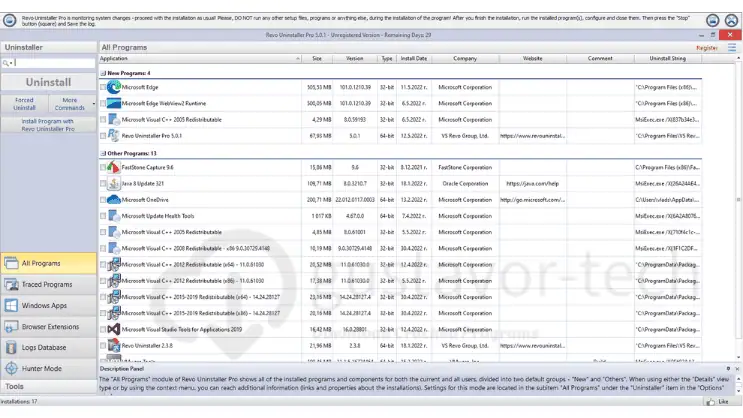The height and width of the screenshot is (418, 743).
Task: Click the Microsoft OneDrive cloud icon
Action: tap(114, 200)
